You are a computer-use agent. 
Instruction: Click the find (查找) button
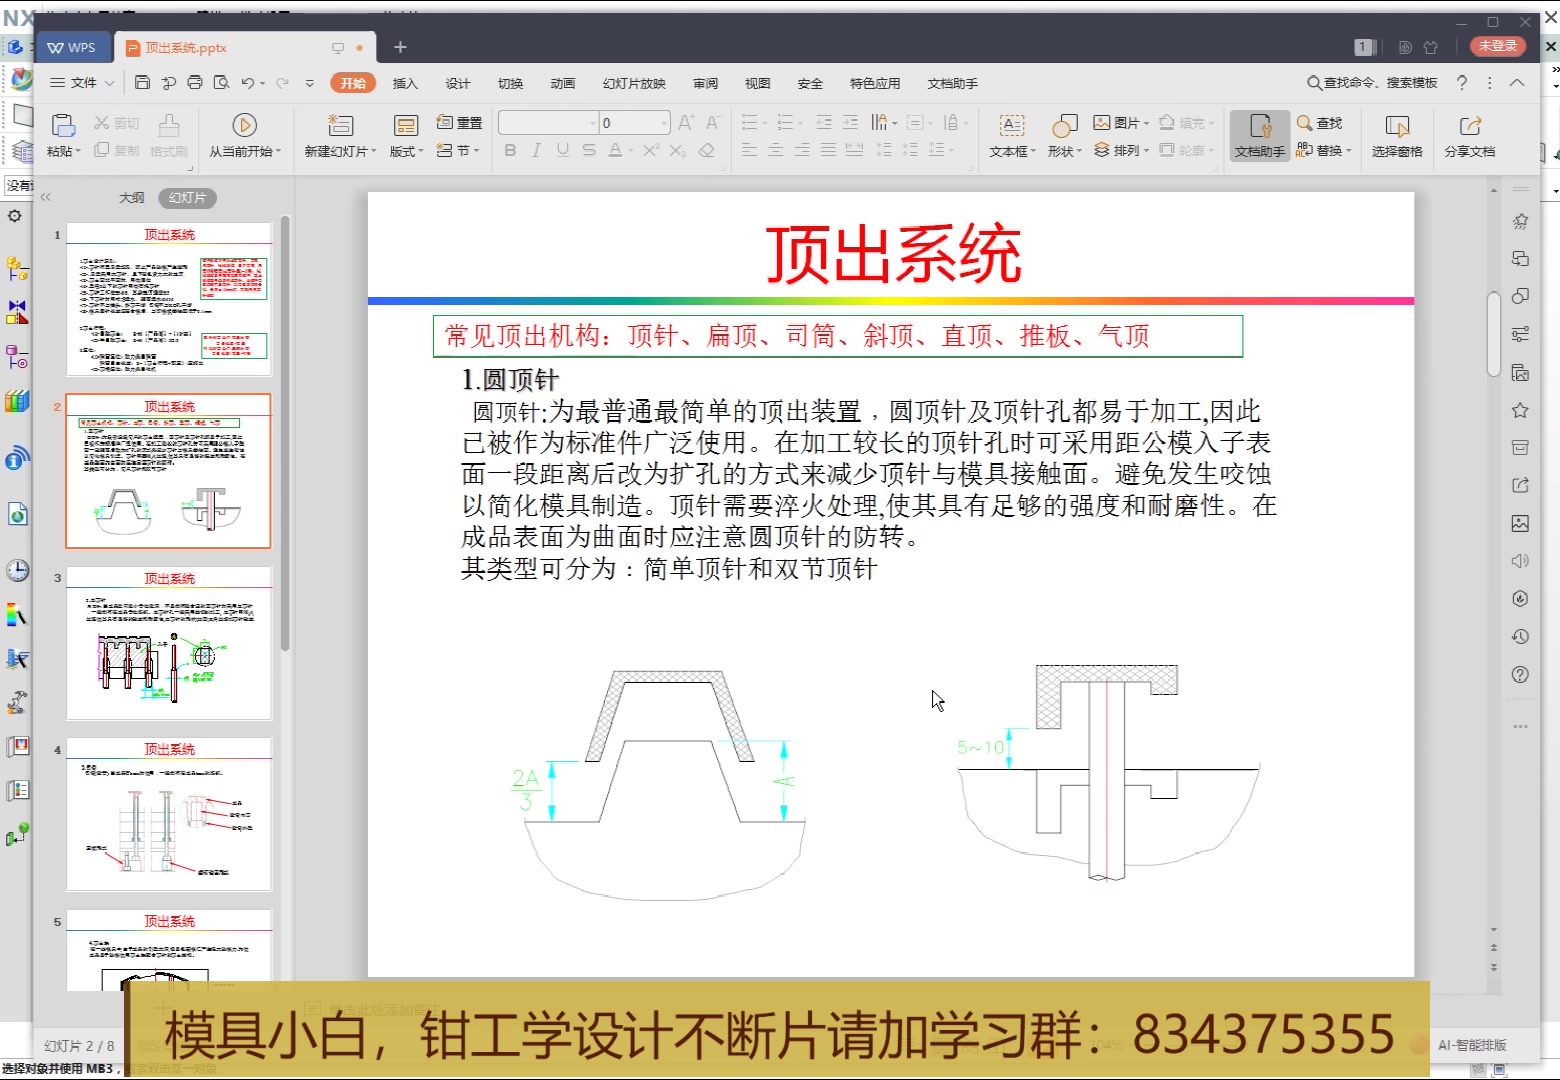pyautogui.click(x=1320, y=123)
